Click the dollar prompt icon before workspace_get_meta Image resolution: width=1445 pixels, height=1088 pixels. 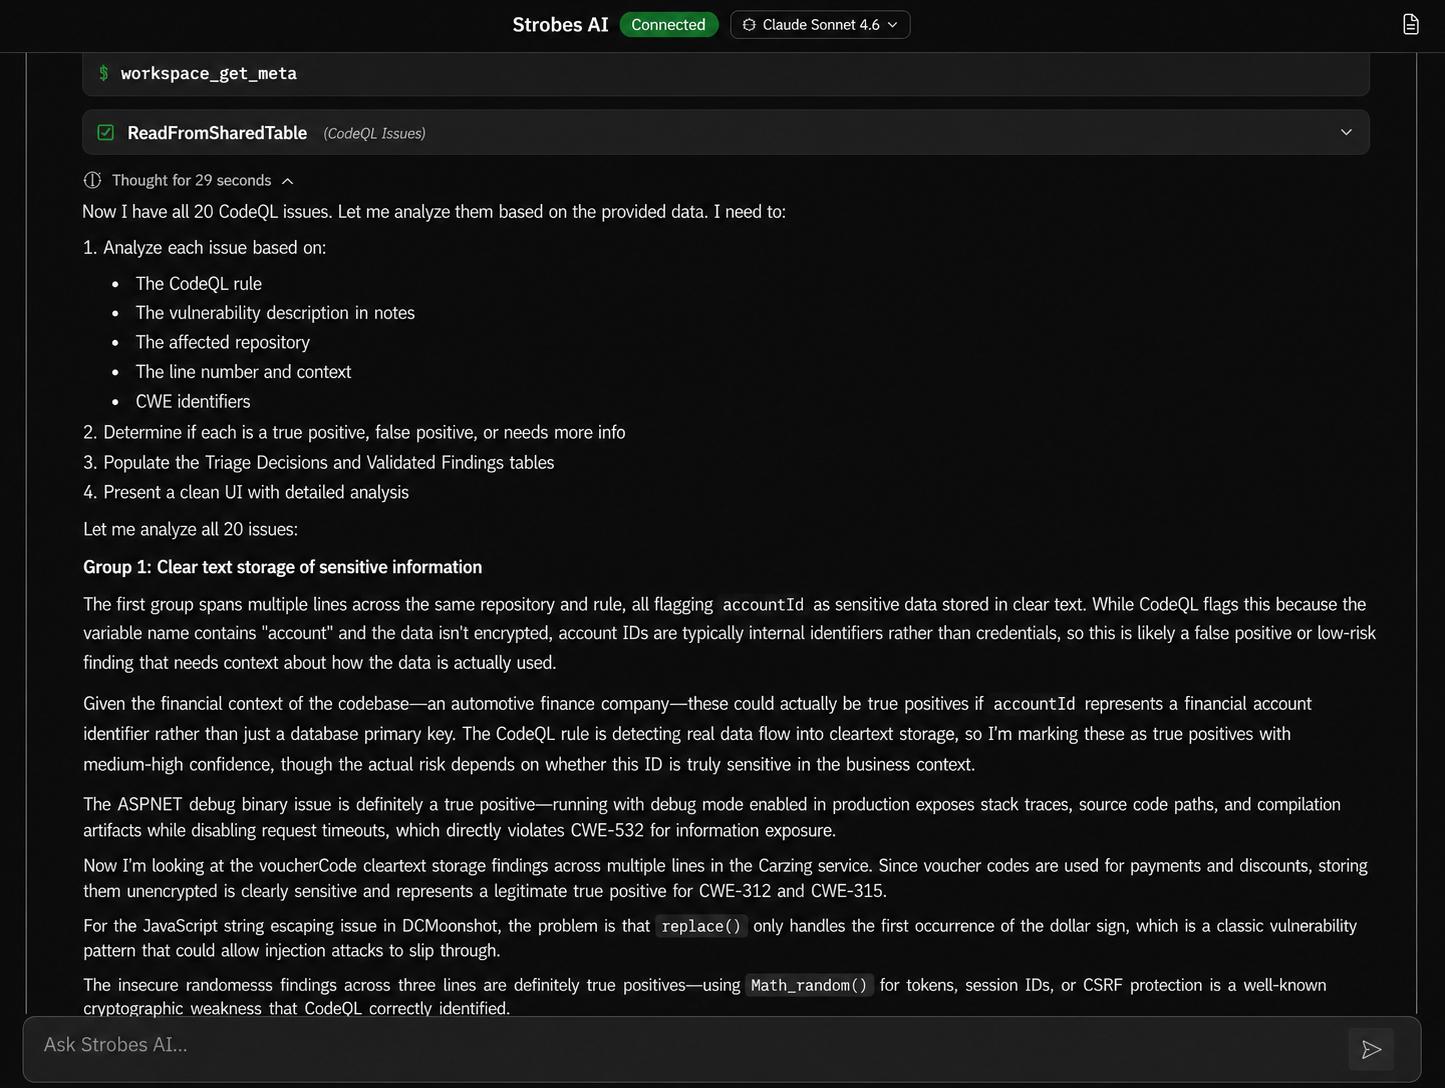click(103, 73)
